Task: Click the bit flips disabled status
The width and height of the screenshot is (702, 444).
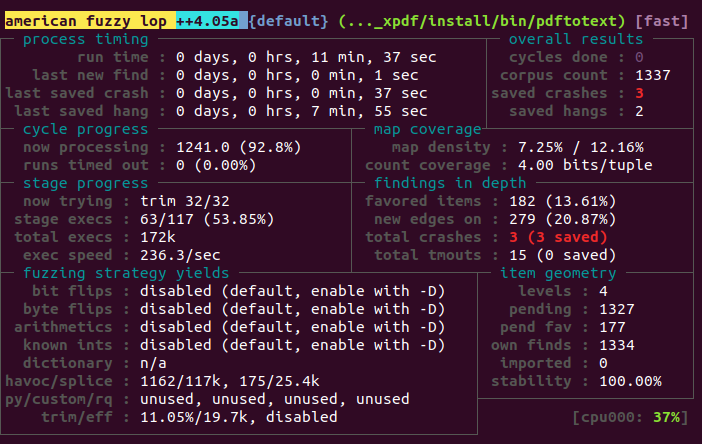Action: 293,291
